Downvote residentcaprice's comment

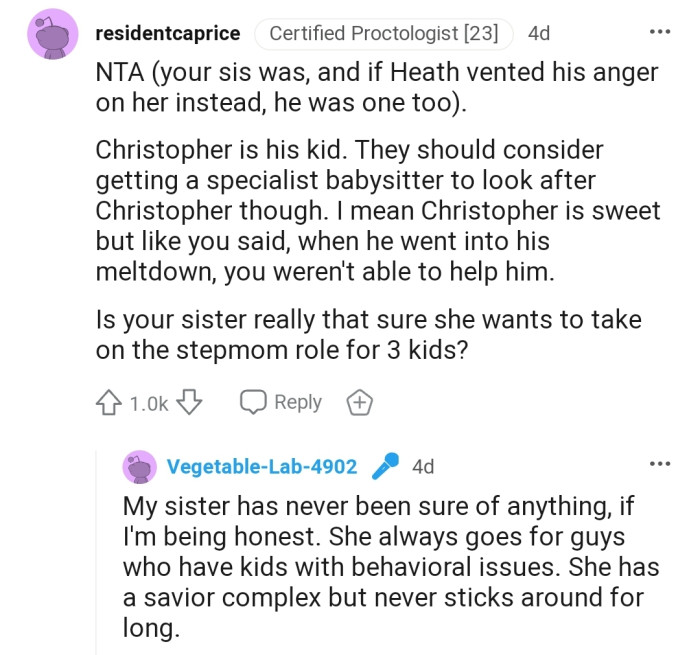(x=190, y=403)
